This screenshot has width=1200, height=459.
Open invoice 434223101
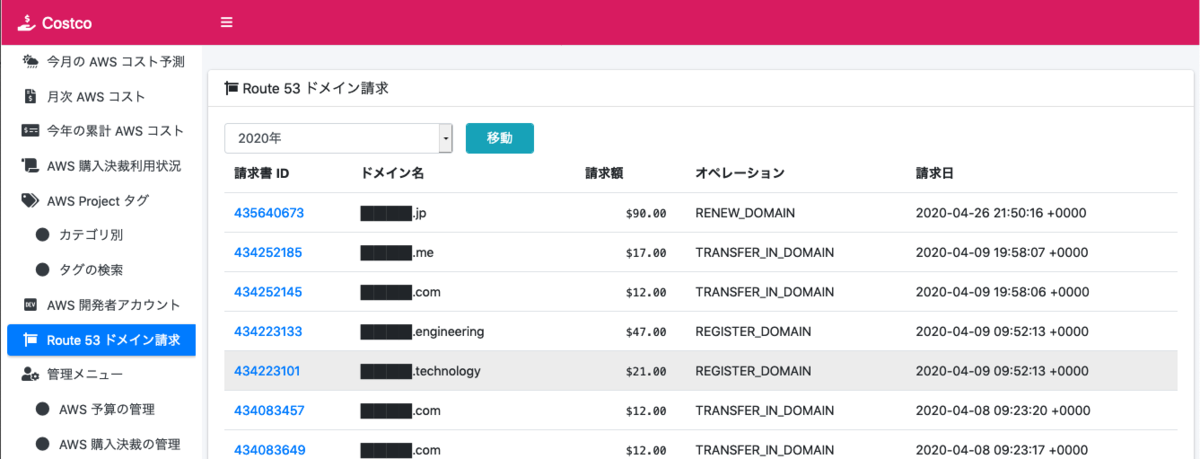click(267, 371)
